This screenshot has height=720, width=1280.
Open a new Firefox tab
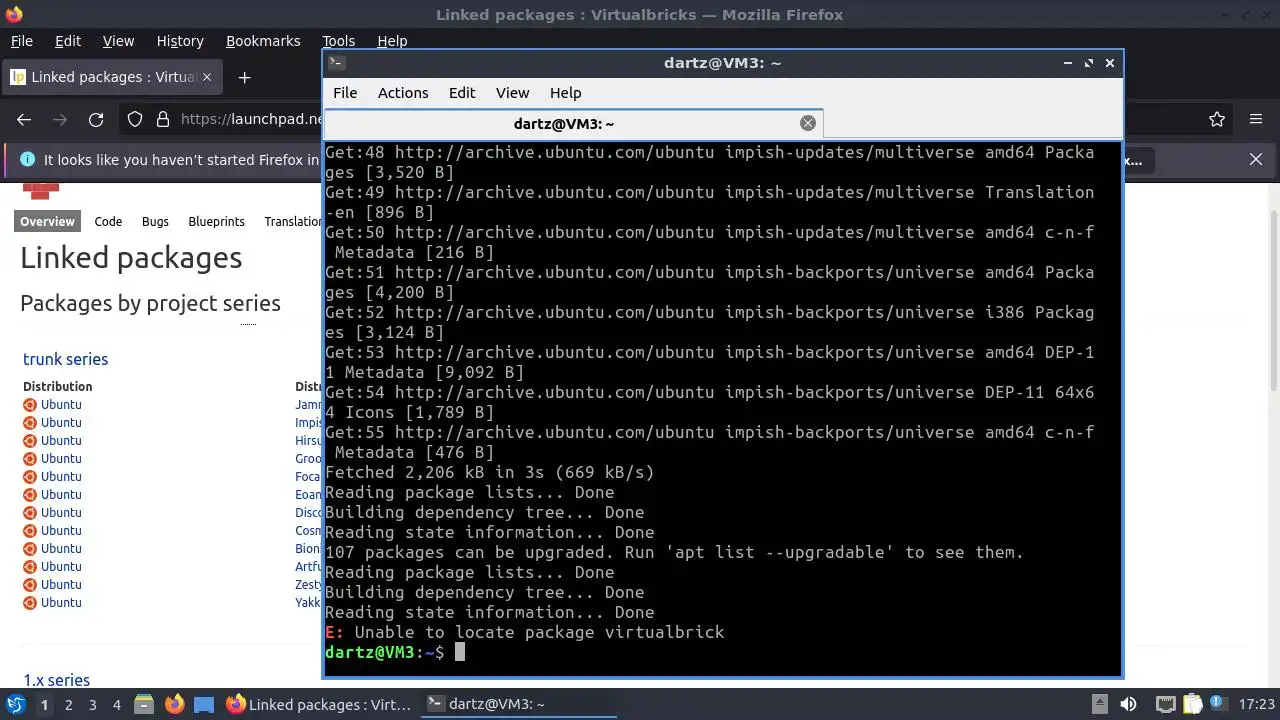coord(244,77)
